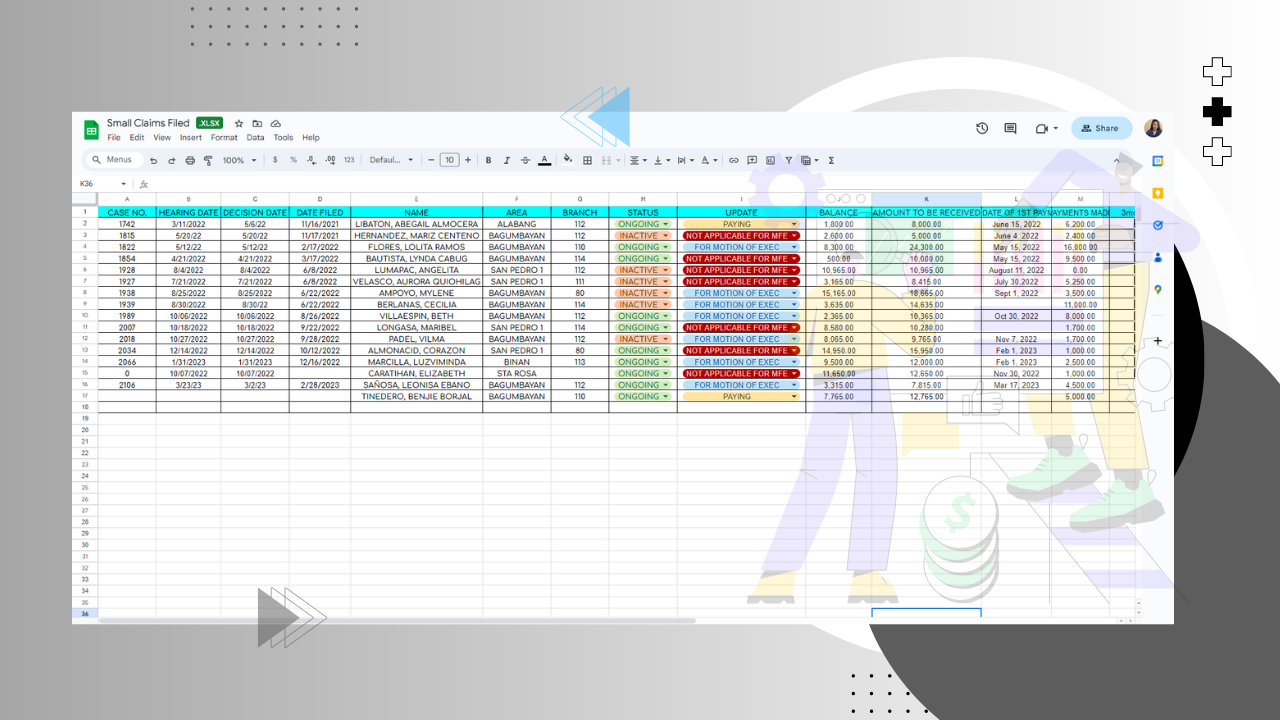This screenshot has height=720, width=1280.
Task: Format selection as currency
Action: click(x=275, y=160)
